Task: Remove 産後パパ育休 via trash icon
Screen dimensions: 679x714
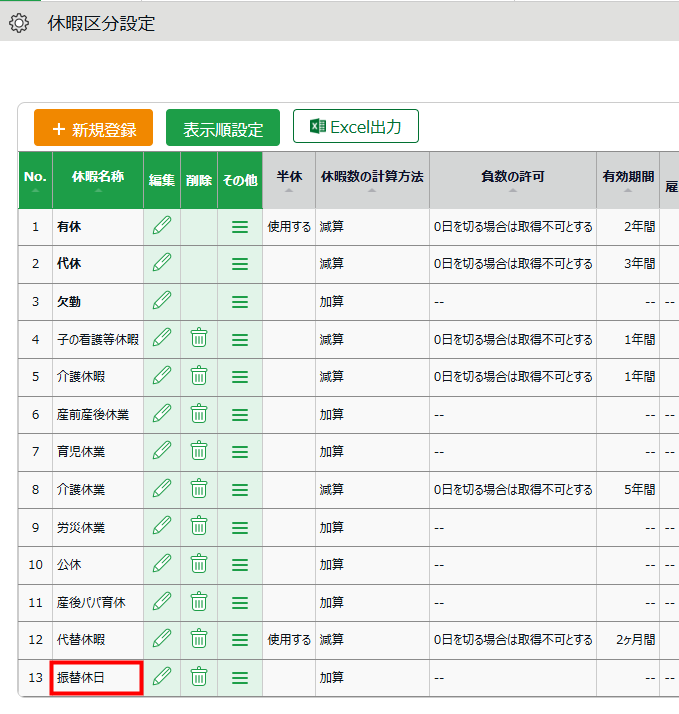Action: 199,602
